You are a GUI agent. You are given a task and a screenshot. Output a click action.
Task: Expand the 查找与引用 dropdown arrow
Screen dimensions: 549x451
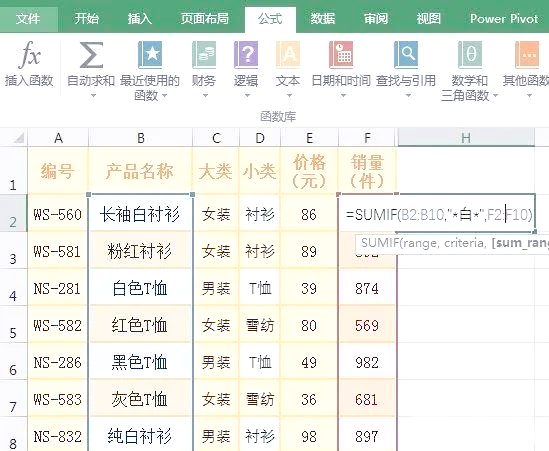(408, 95)
